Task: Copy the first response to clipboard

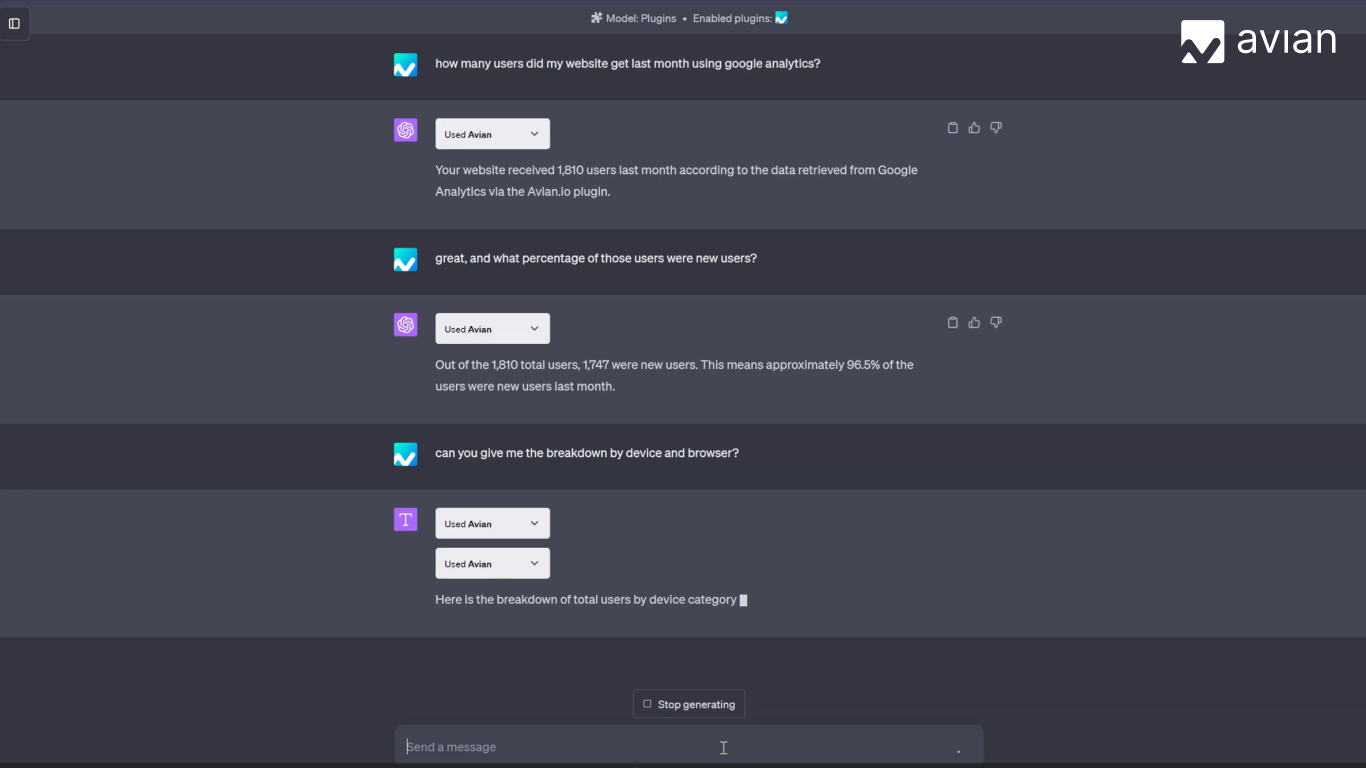Action: (952, 127)
